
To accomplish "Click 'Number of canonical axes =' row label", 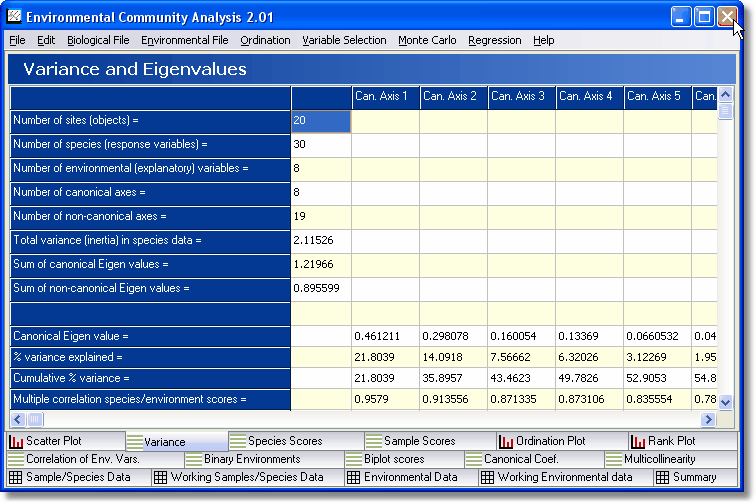I will click(150, 193).
